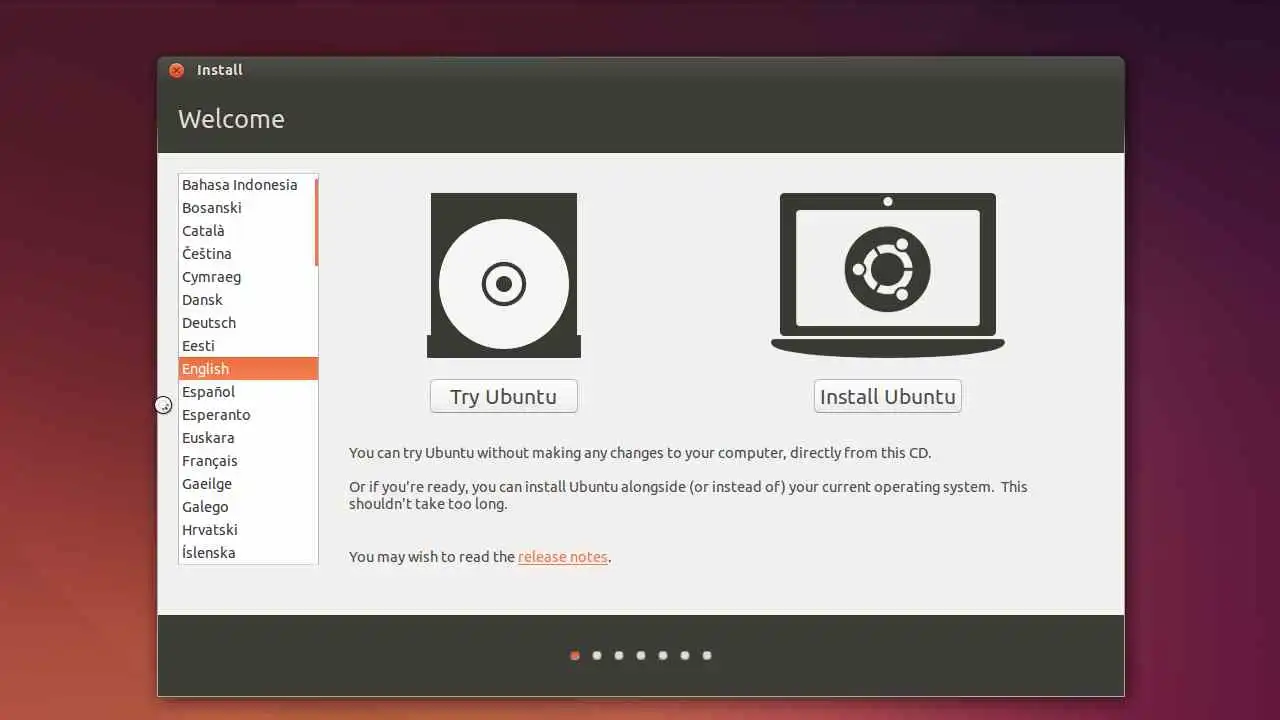Switch language to Español
Screen dimensions: 1280x720
pyautogui.click(x=247, y=392)
